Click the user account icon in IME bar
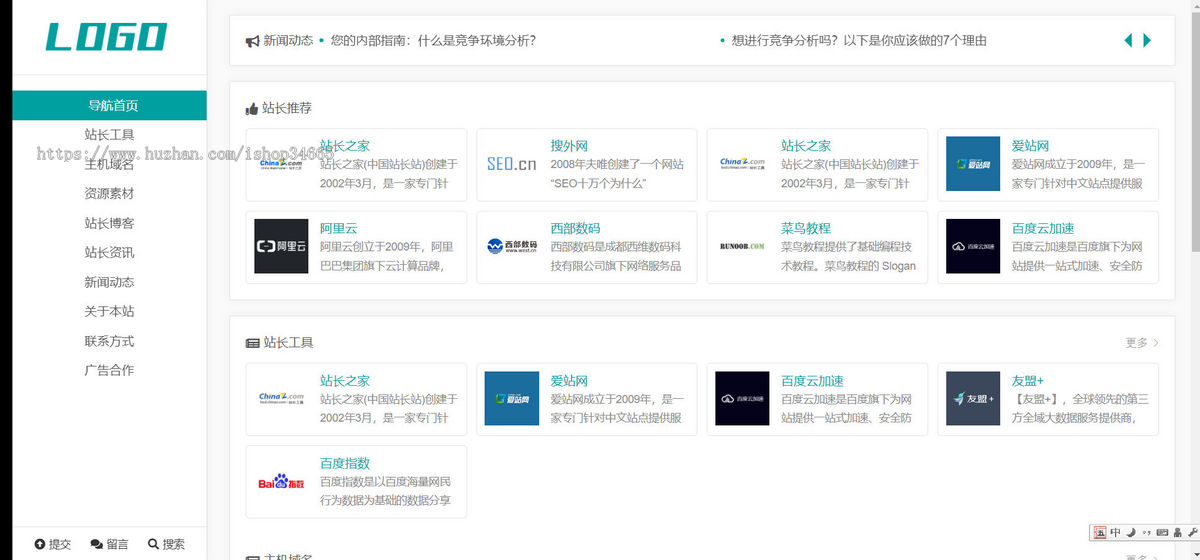Image resolution: width=1200 pixels, height=560 pixels. click(x=1177, y=532)
